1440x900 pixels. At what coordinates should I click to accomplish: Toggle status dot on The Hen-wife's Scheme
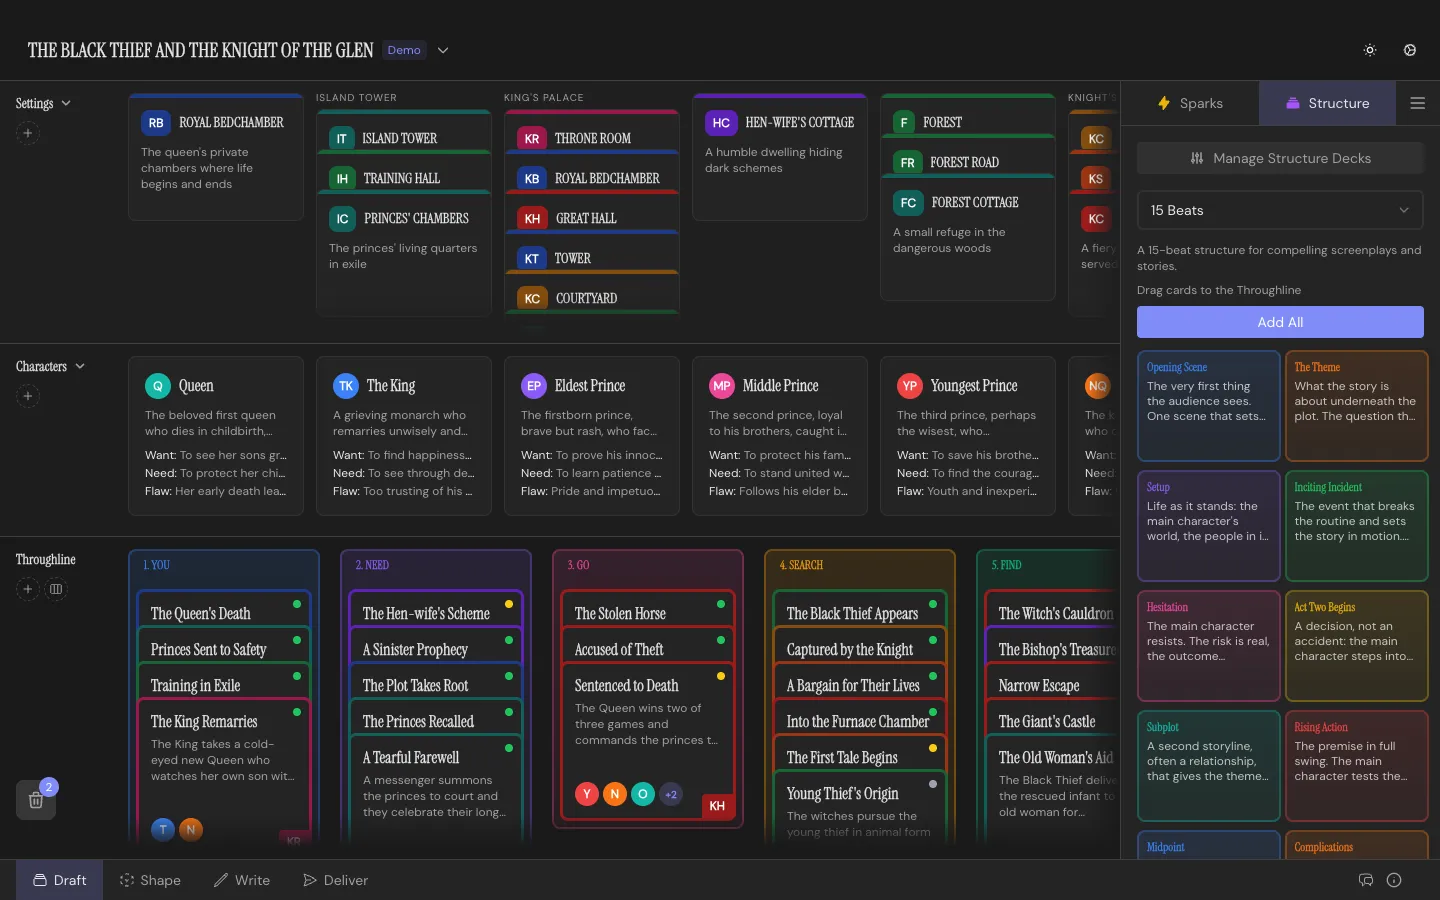click(509, 604)
